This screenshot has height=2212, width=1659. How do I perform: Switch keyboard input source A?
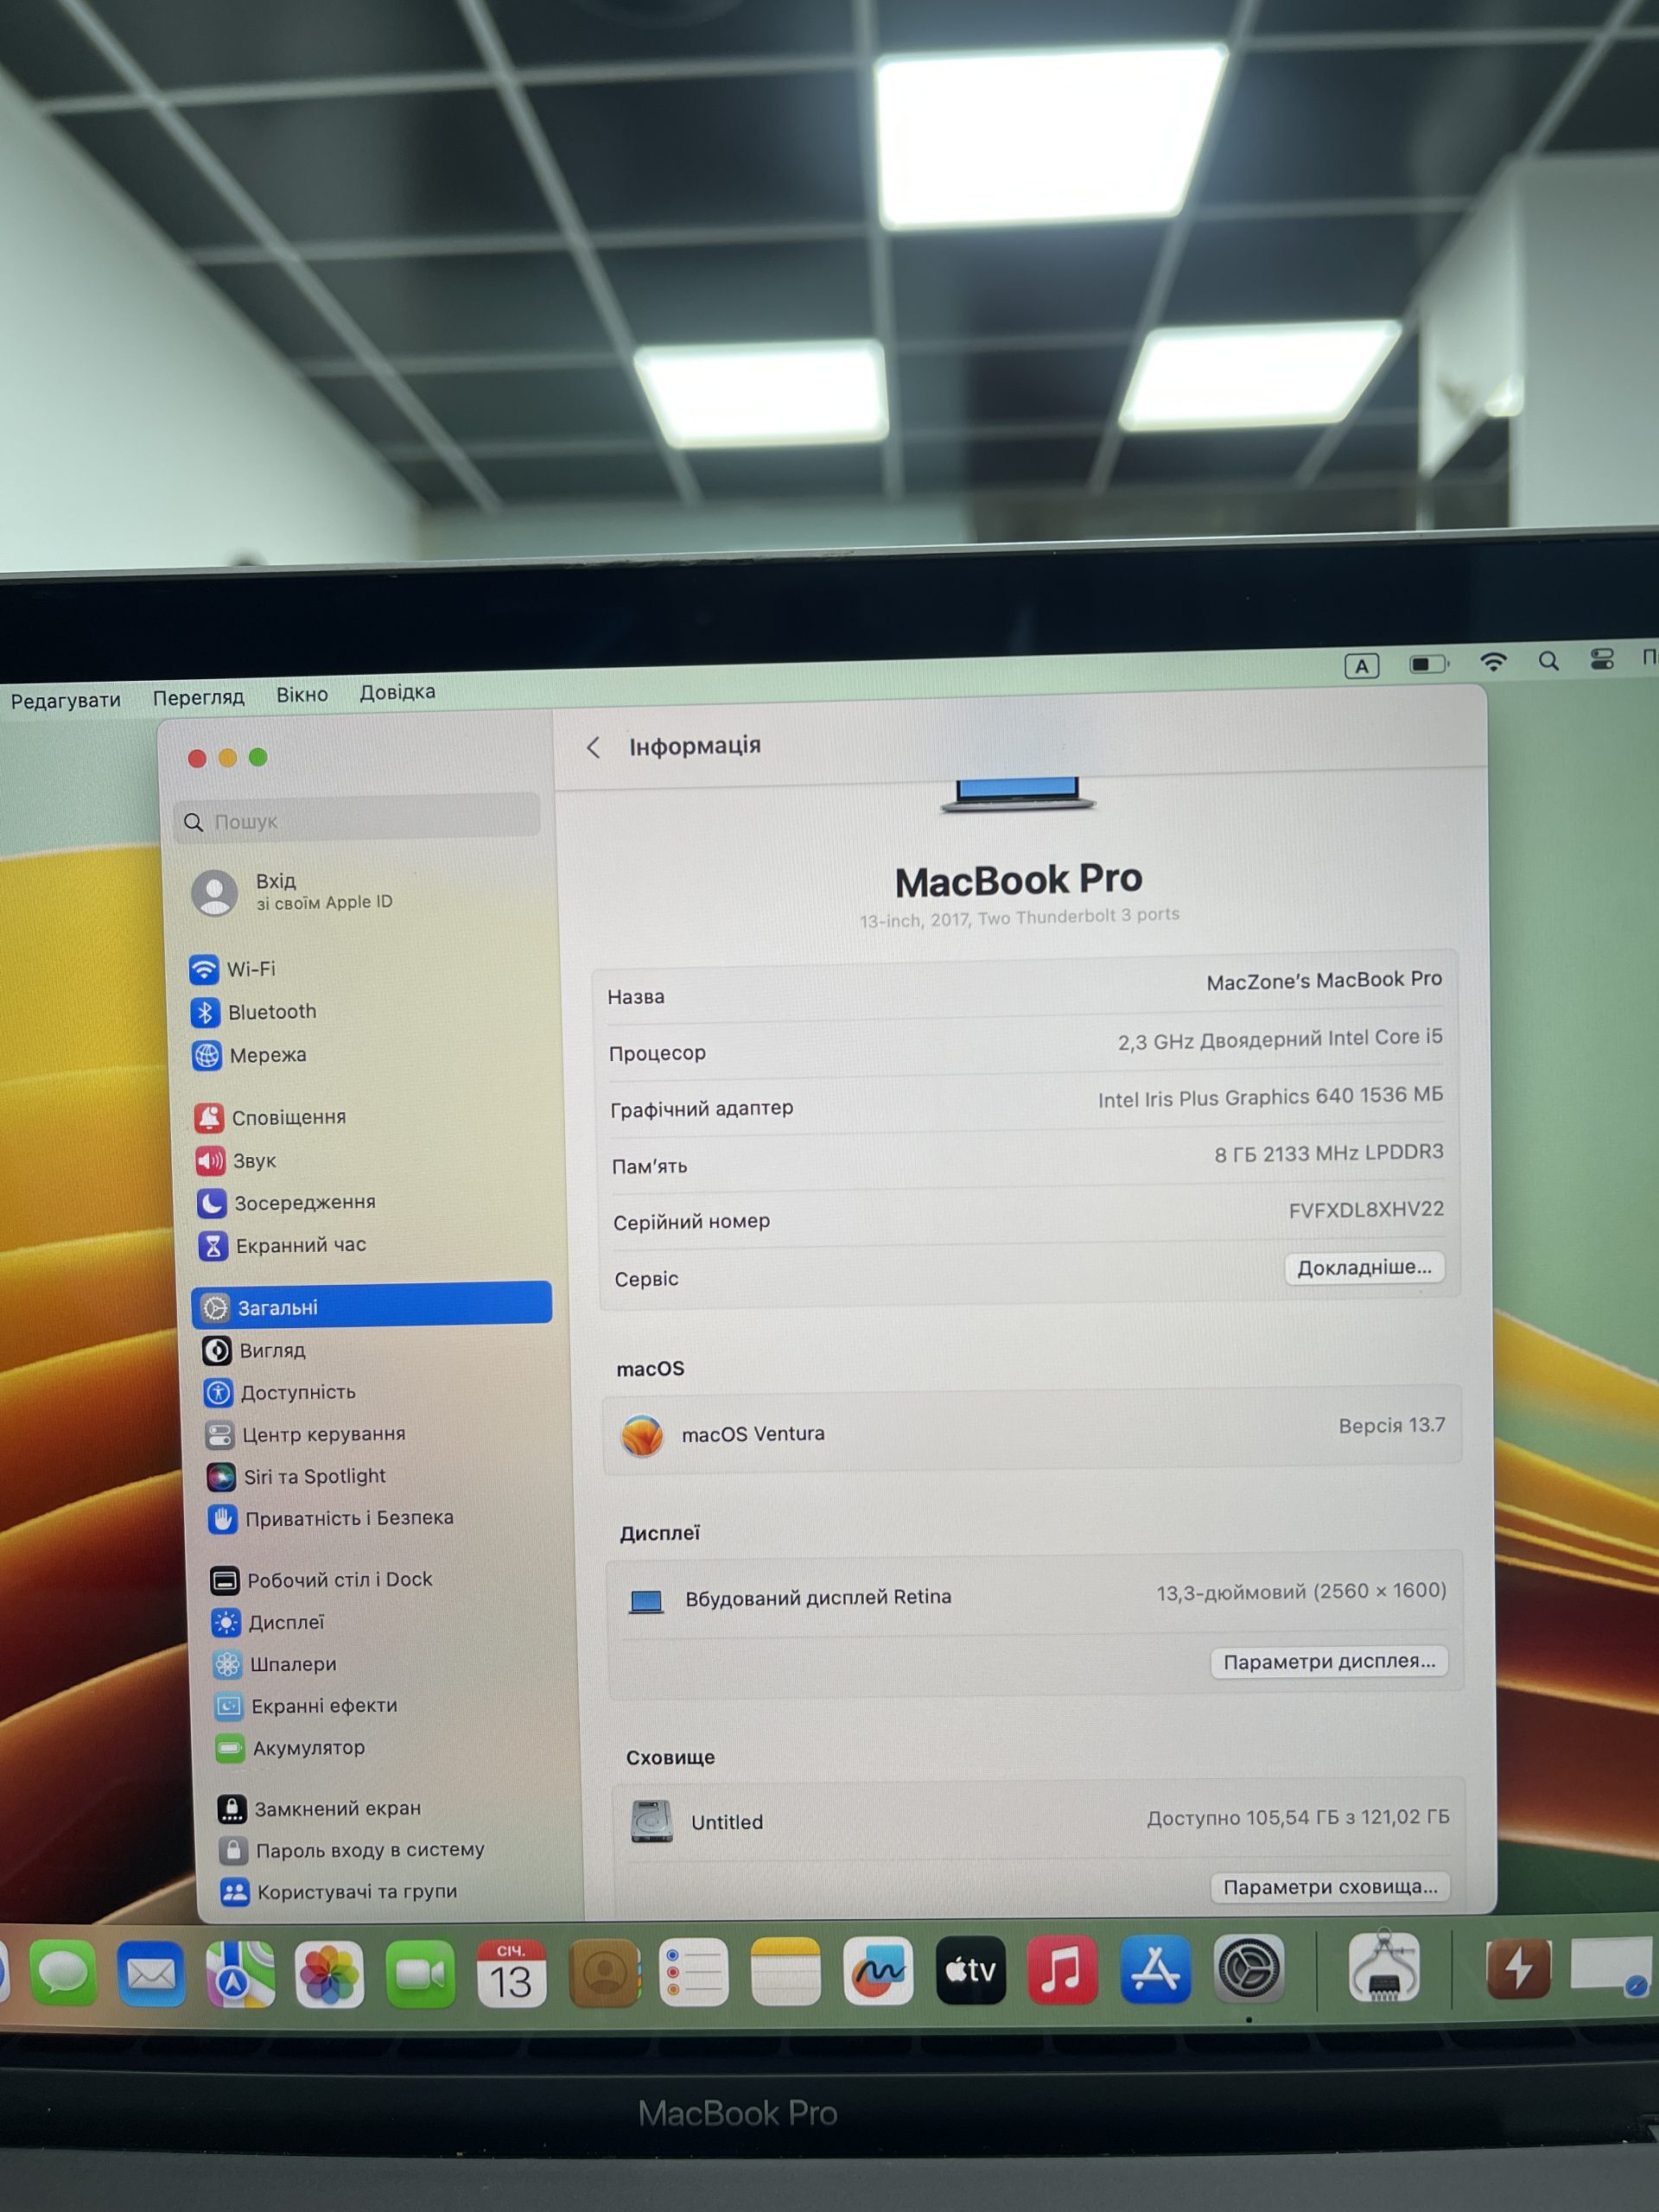click(1362, 666)
